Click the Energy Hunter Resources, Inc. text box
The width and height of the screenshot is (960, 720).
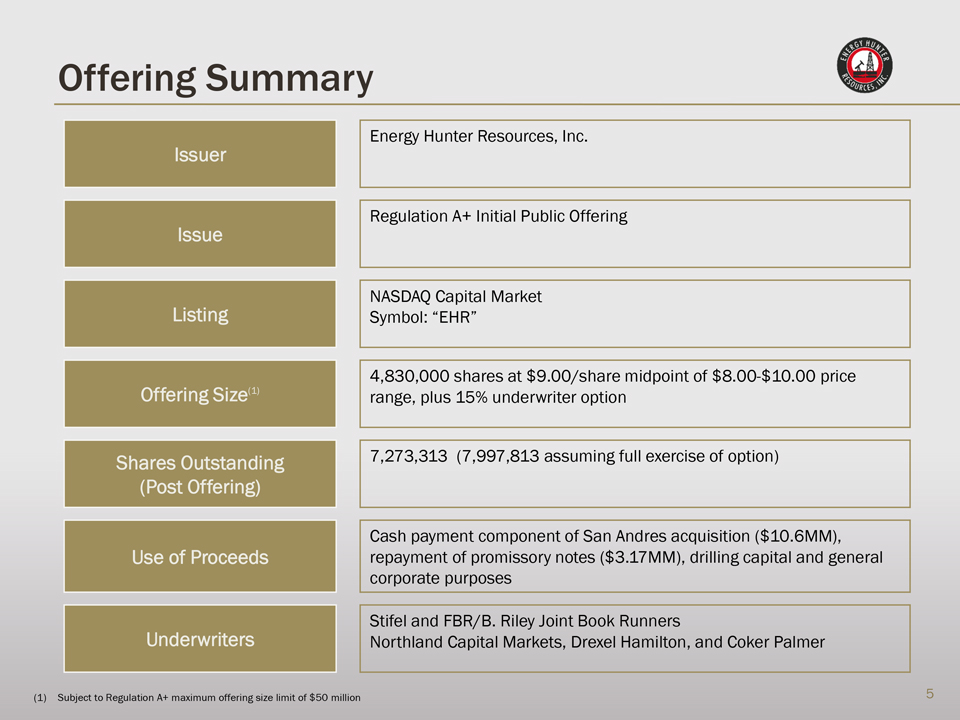click(x=634, y=154)
